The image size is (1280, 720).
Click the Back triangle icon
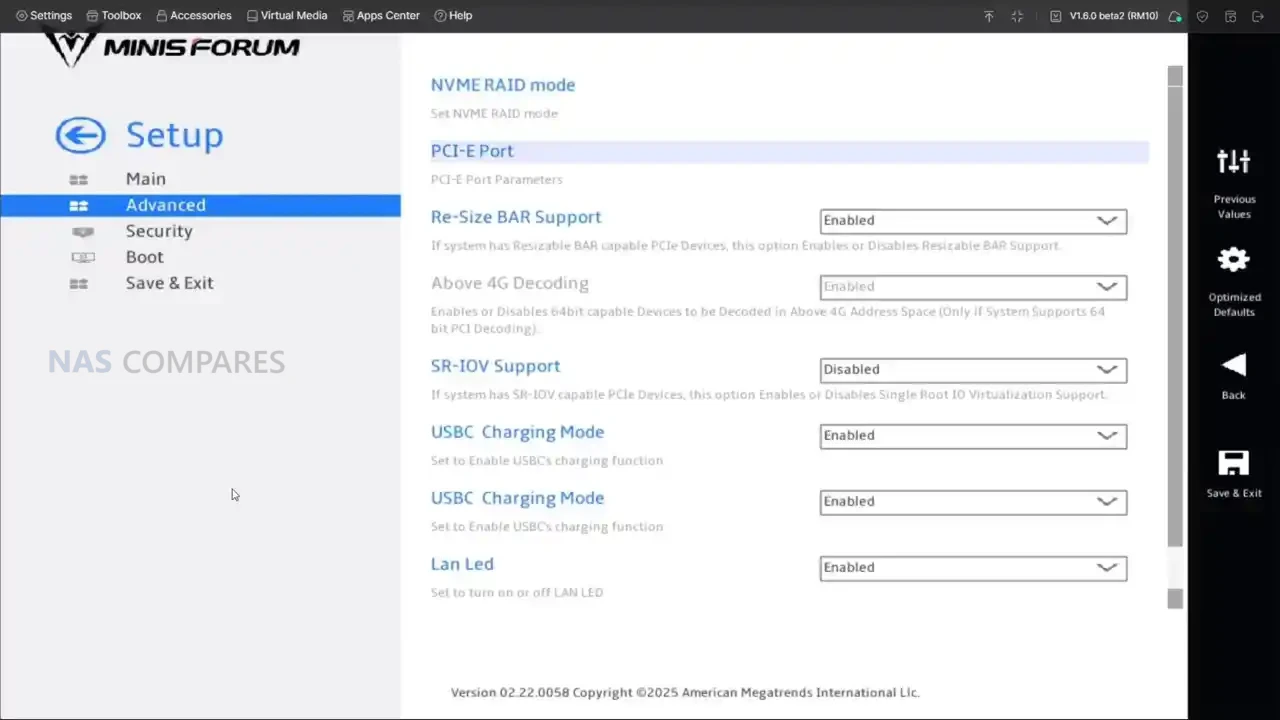(x=1233, y=365)
